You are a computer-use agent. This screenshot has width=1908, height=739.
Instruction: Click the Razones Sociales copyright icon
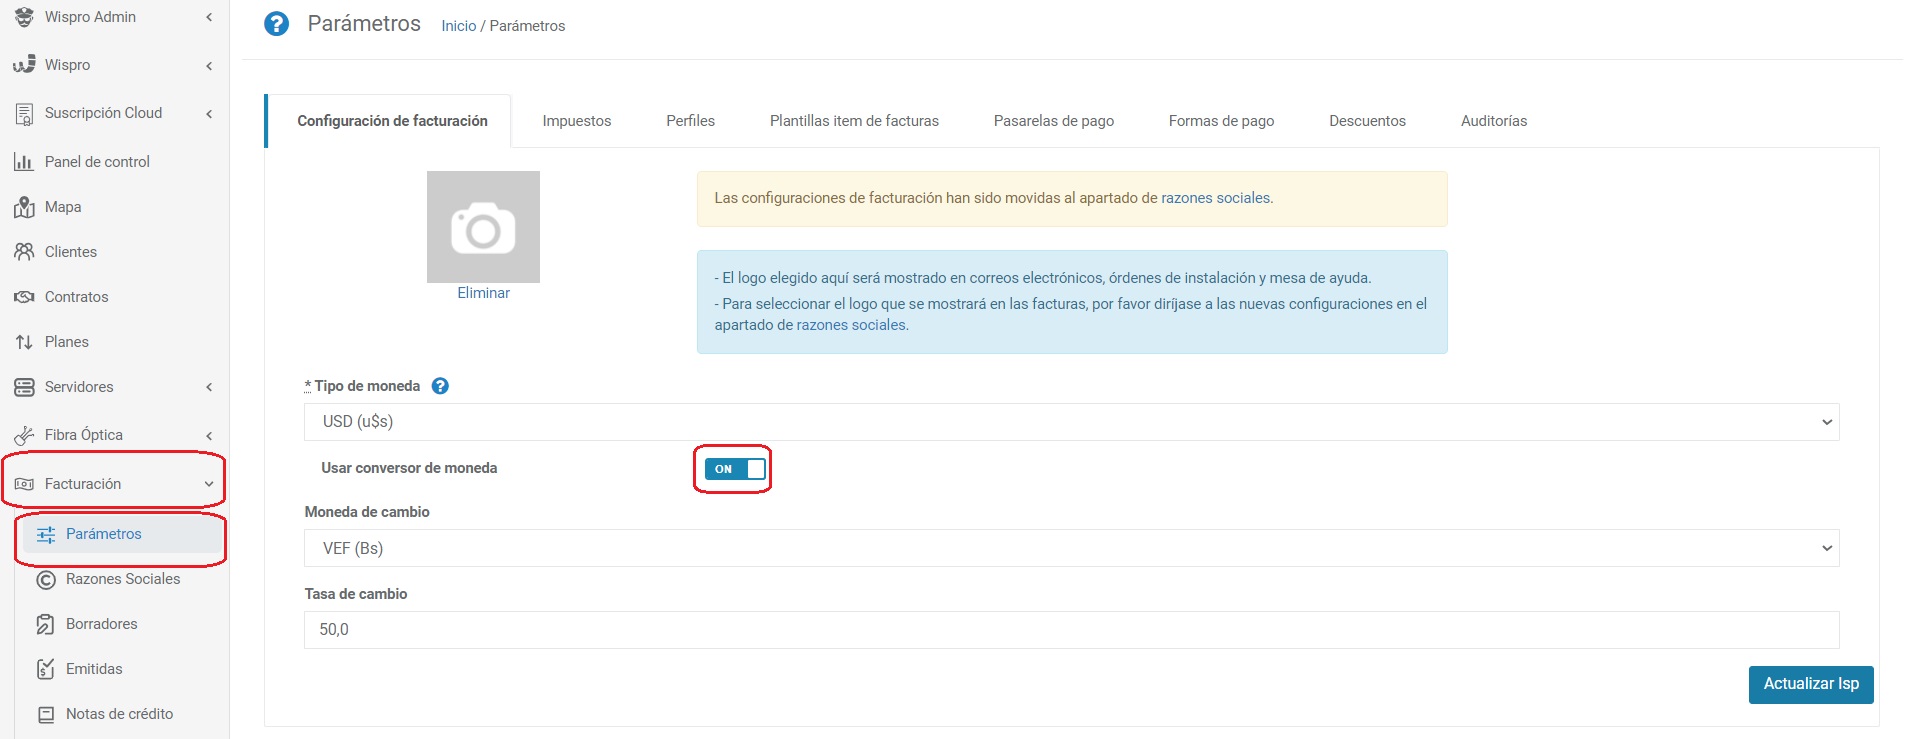click(46, 579)
